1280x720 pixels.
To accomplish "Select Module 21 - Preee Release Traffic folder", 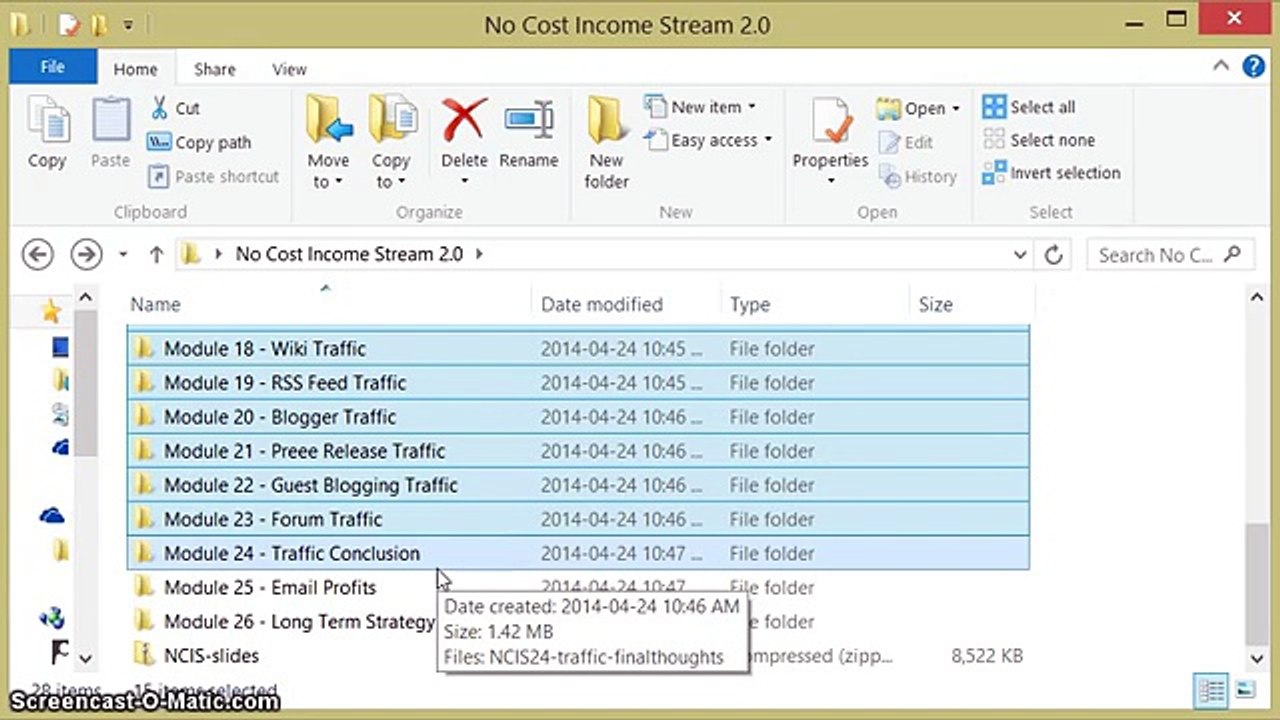I will pos(578,450).
